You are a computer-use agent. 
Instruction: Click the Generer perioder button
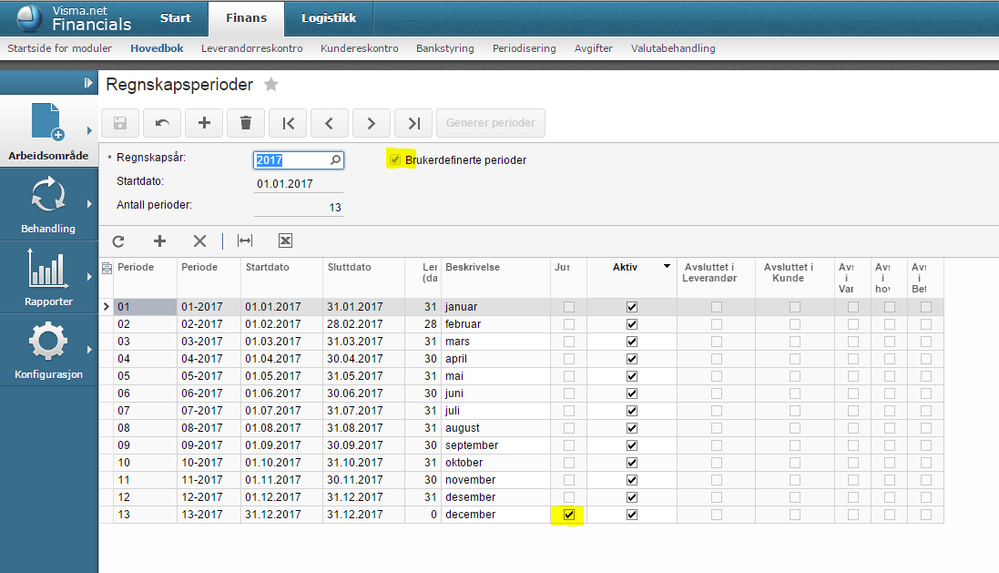point(491,123)
